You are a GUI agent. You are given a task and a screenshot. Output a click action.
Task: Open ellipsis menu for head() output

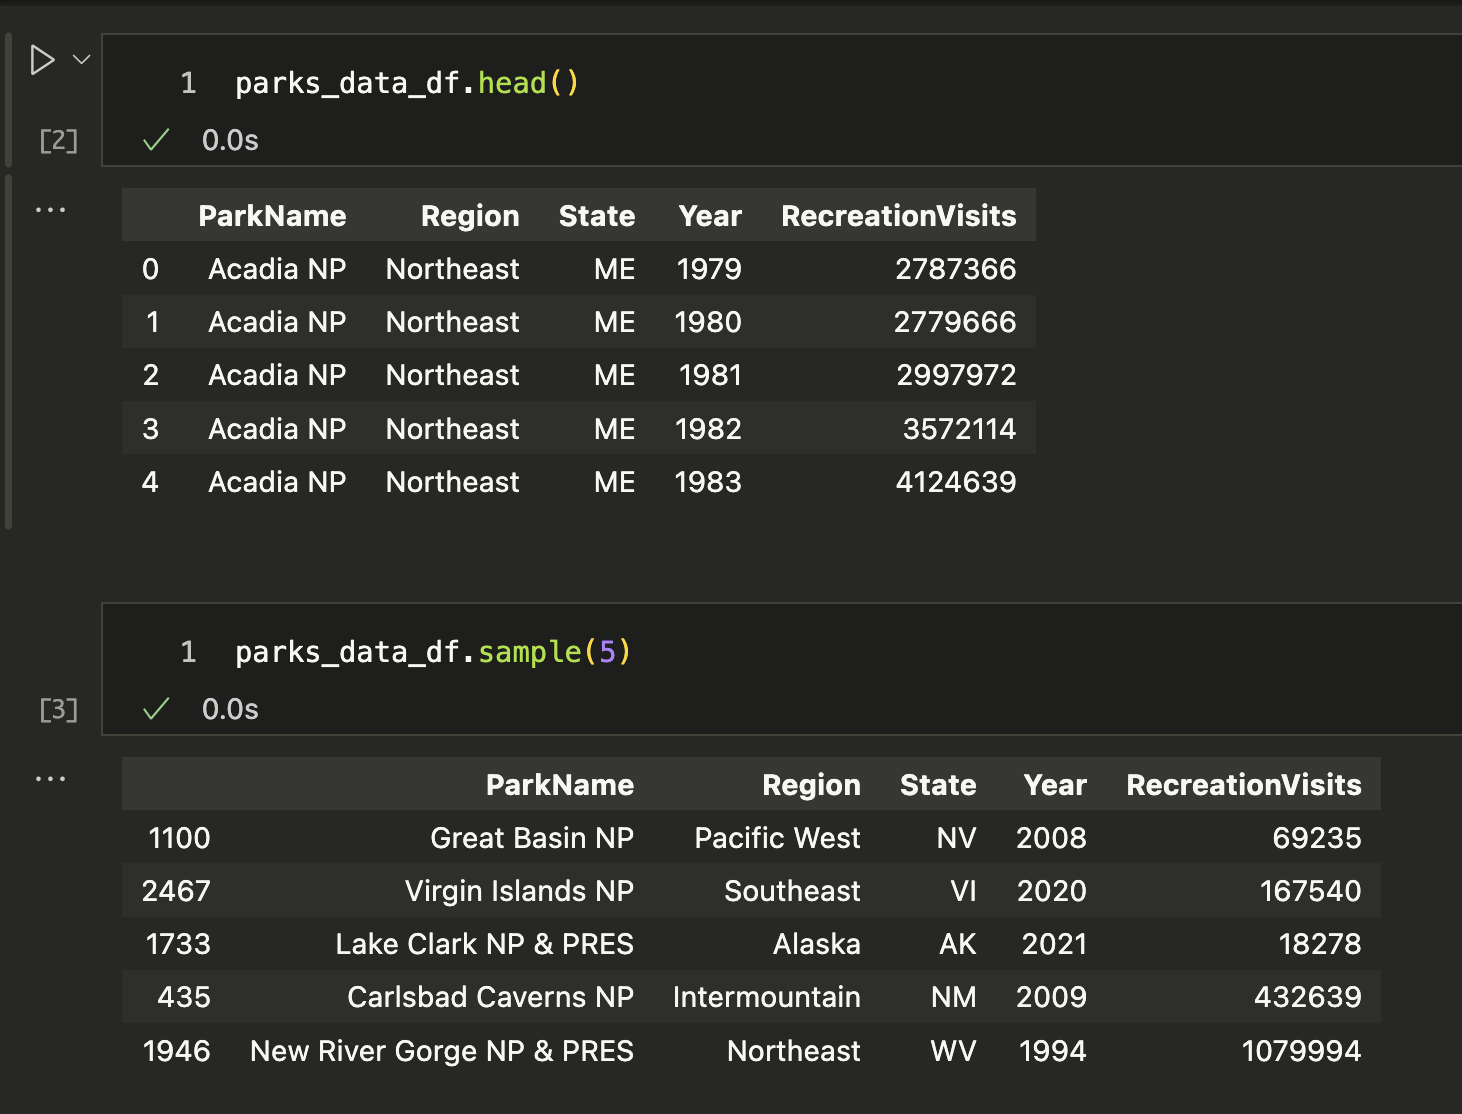click(50, 210)
